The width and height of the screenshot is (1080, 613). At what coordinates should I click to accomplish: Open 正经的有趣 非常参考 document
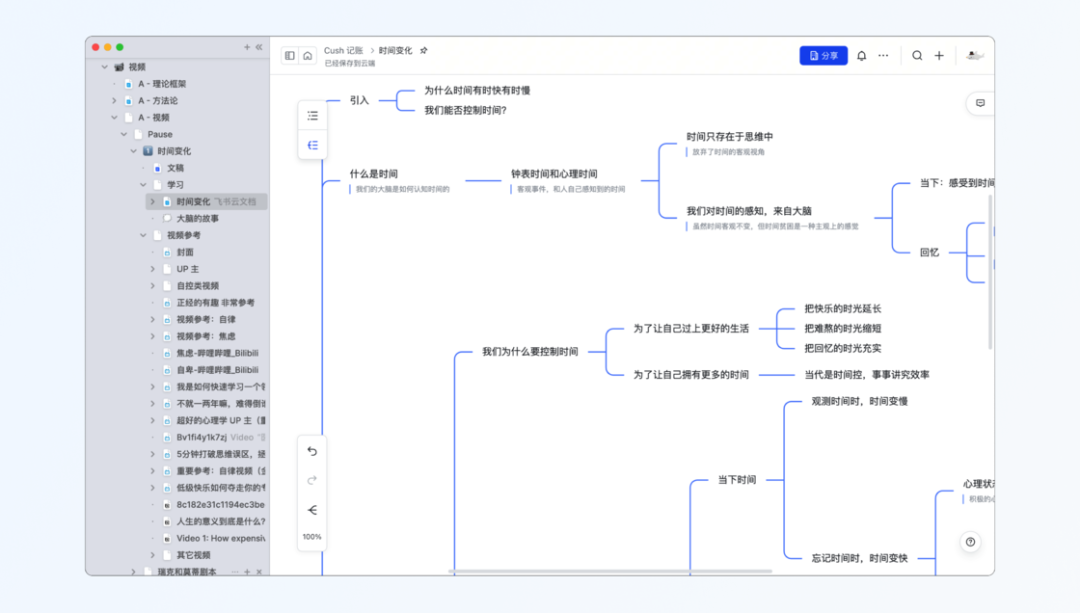(216, 302)
